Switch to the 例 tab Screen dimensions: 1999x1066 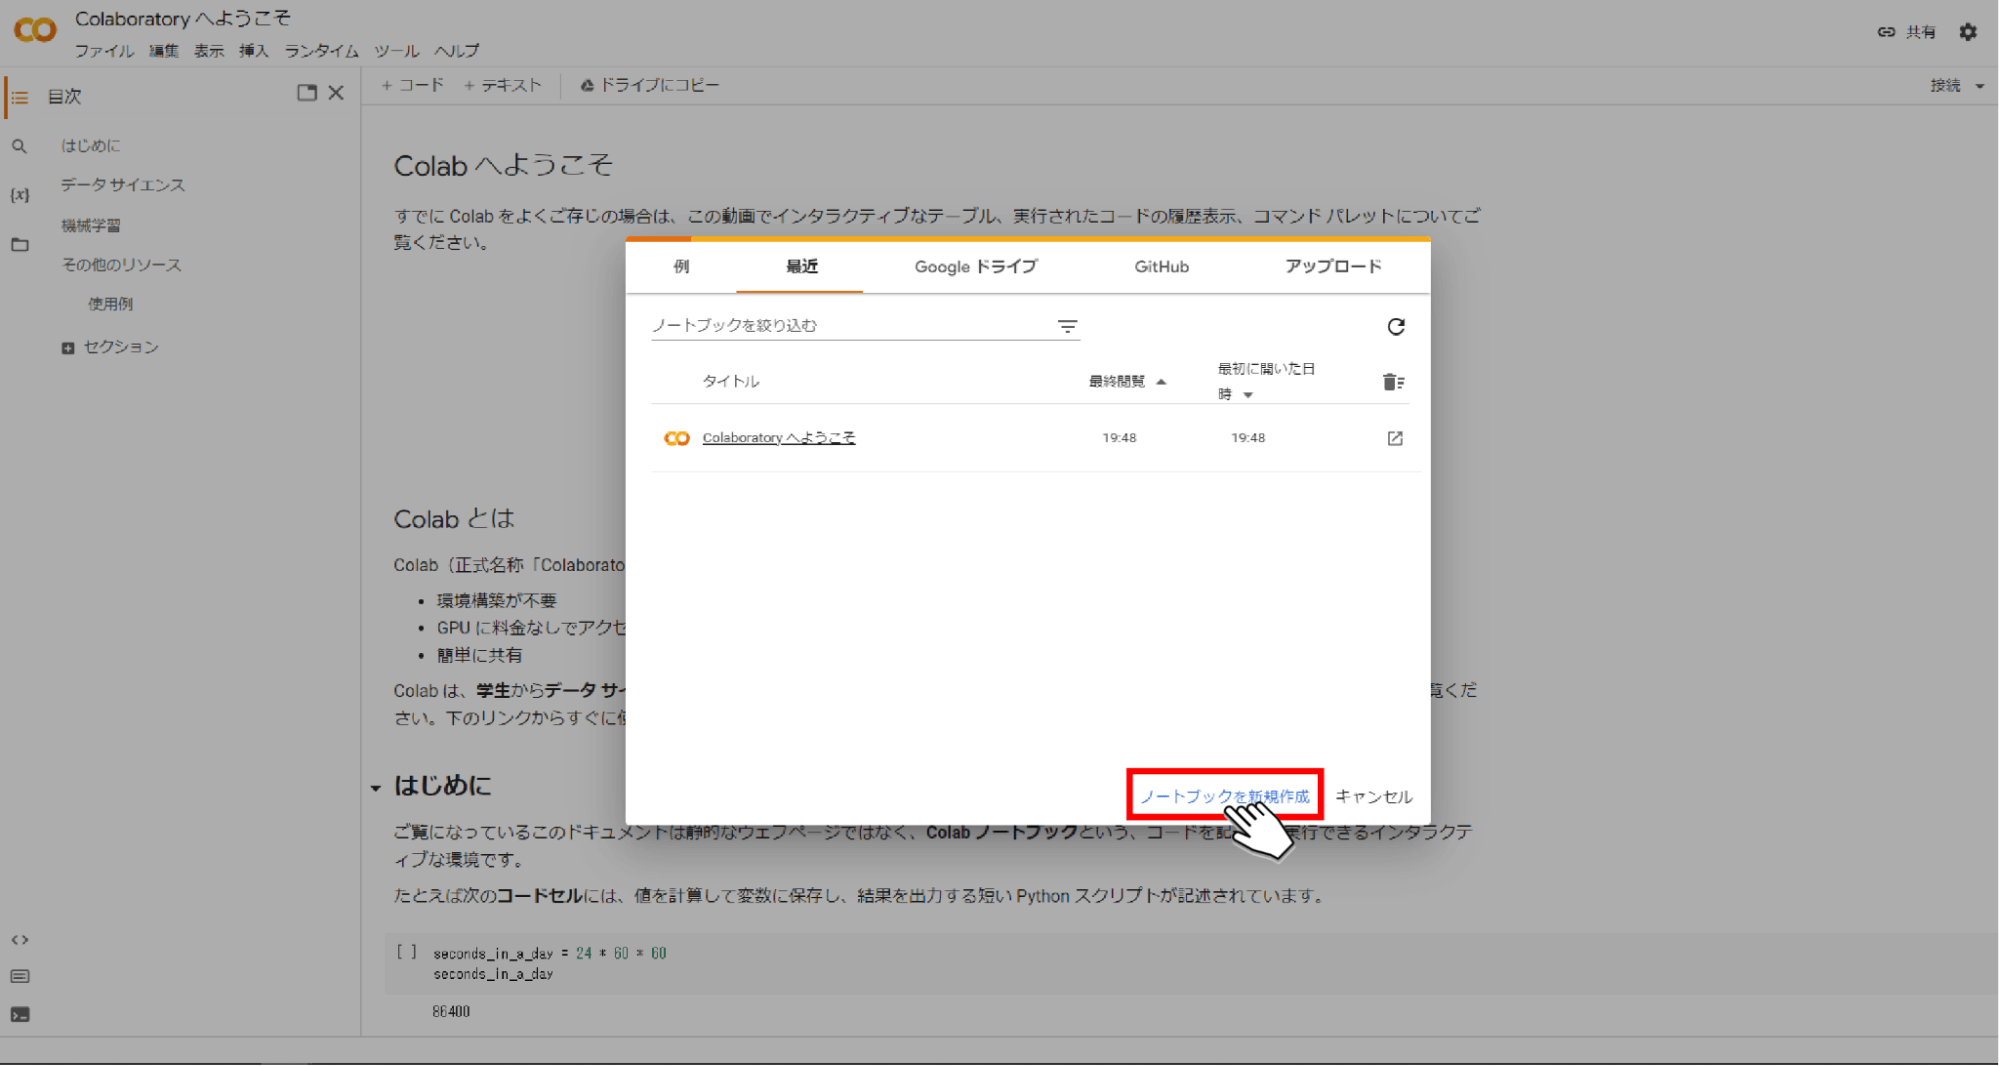[681, 266]
